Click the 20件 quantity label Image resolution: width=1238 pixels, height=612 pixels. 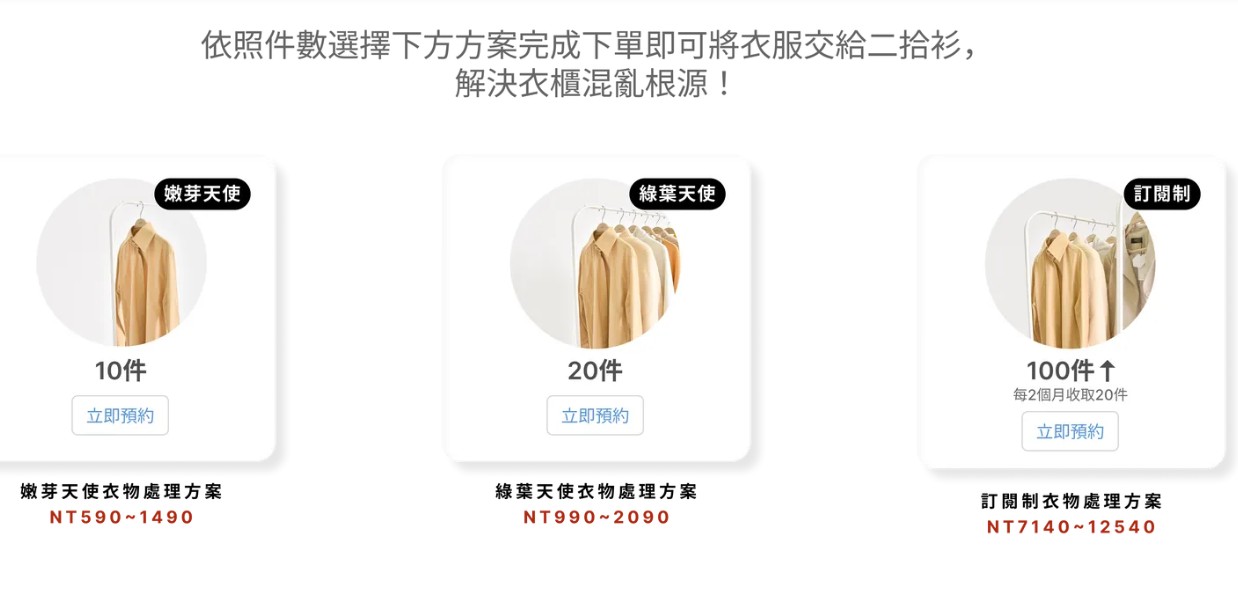[x=595, y=371]
